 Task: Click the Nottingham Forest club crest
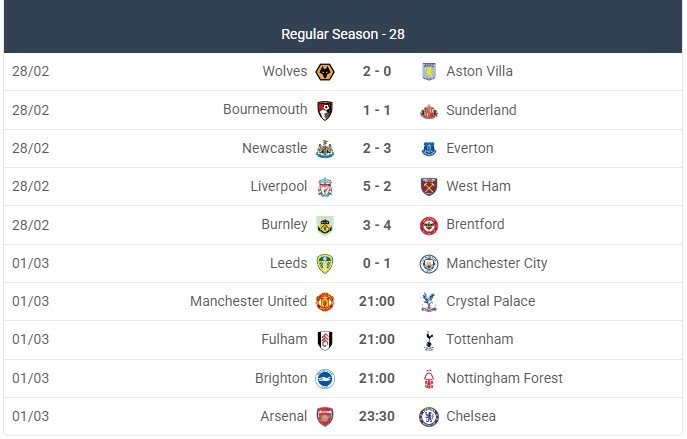(x=429, y=379)
